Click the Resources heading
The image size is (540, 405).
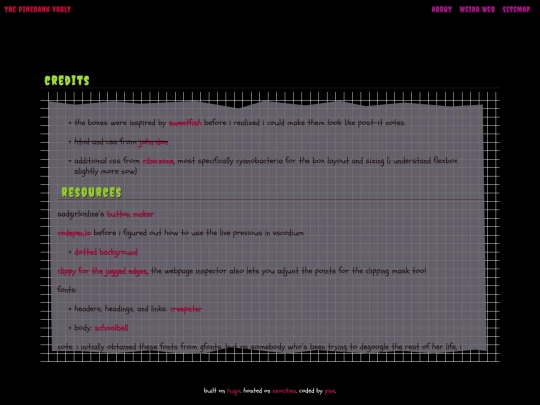click(92, 192)
